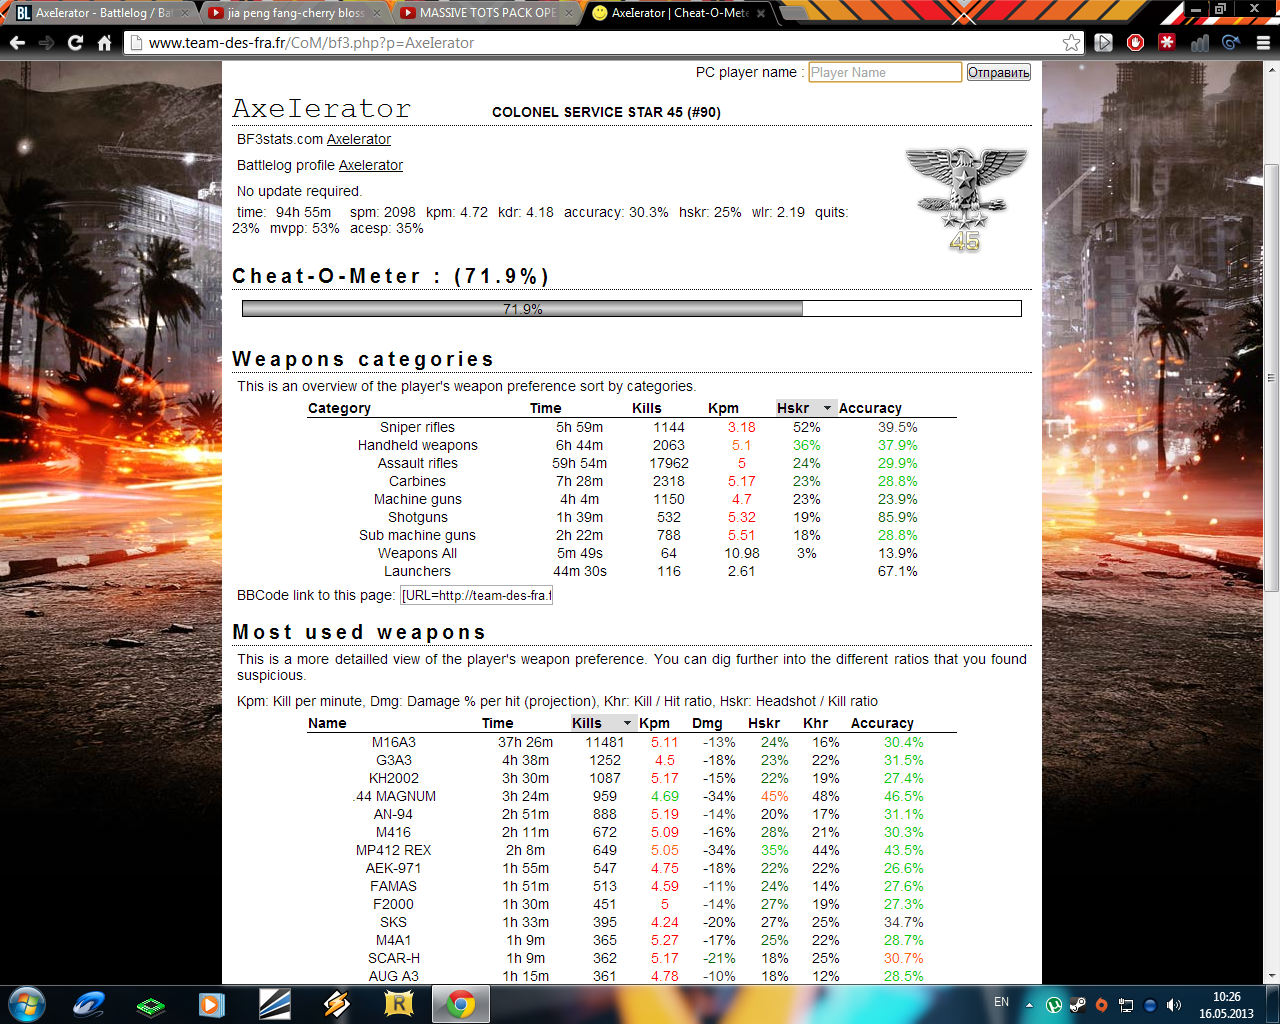Close the jia peng fang YouTube tab
This screenshot has height=1024, width=1280.
tap(377, 13)
